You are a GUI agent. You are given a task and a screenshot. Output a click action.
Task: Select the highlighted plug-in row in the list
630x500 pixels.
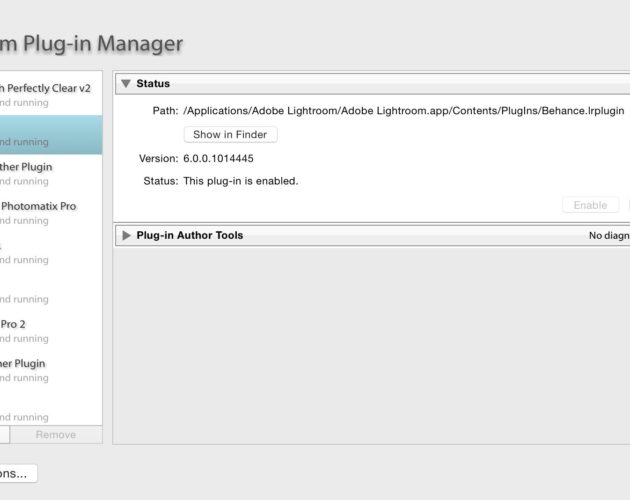click(51, 135)
